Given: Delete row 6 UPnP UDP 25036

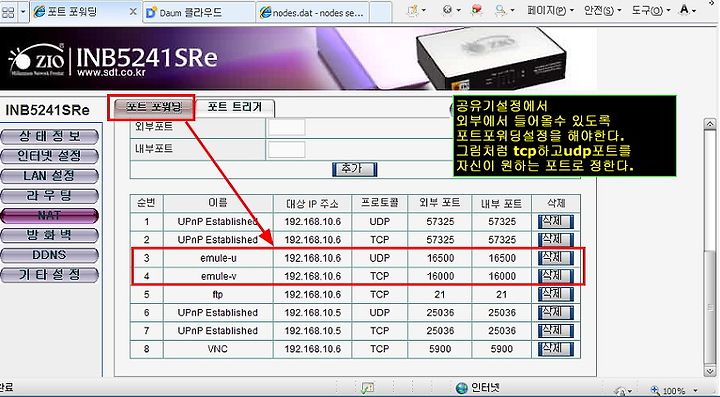Looking at the screenshot, I should click(x=556, y=313).
